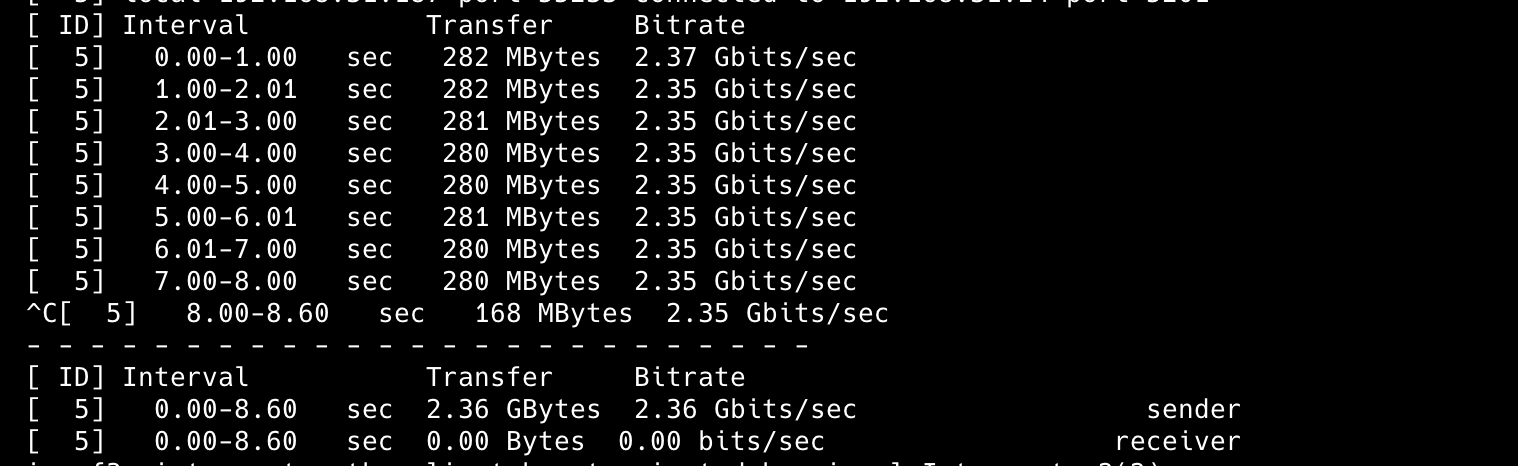Select the 4.00-5.00 interval entry
The height and width of the screenshot is (466, 1518).
pyautogui.click(x=225, y=186)
